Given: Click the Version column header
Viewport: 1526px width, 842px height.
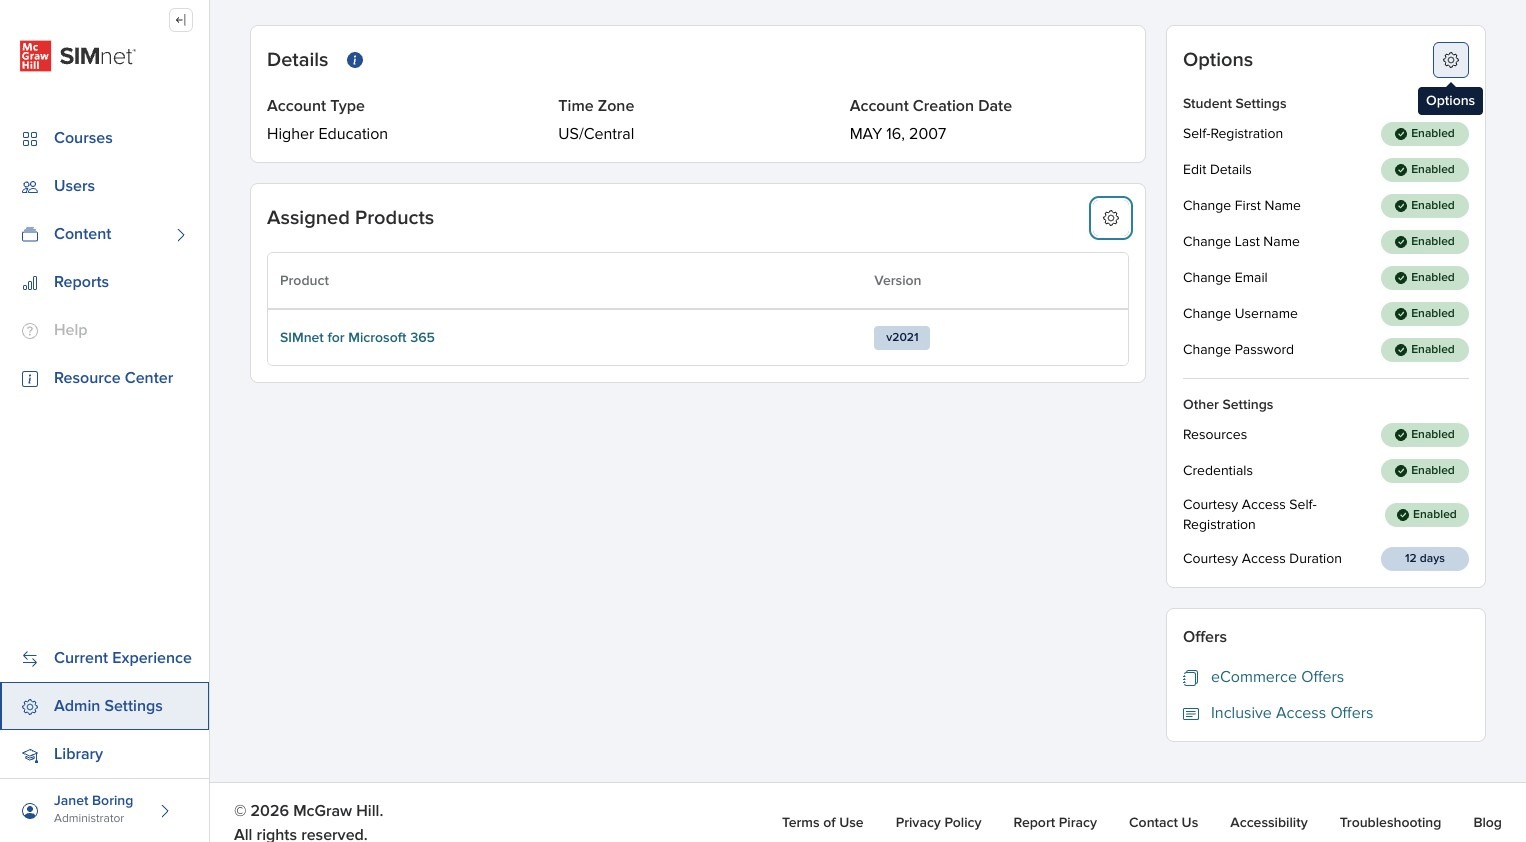Looking at the screenshot, I should [897, 281].
